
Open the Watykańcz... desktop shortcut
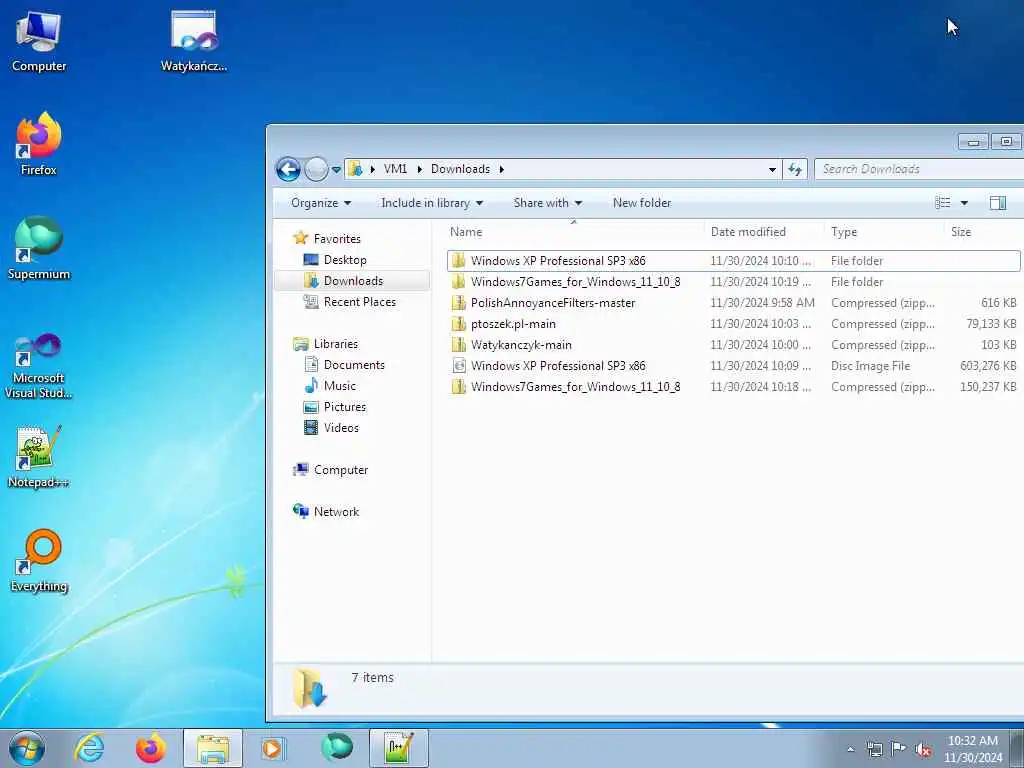(x=194, y=42)
